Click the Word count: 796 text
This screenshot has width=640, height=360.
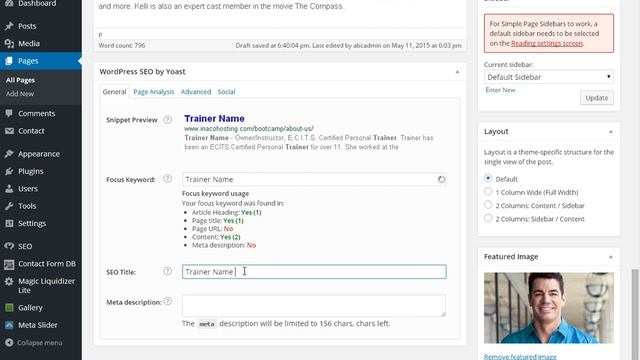click(122, 46)
